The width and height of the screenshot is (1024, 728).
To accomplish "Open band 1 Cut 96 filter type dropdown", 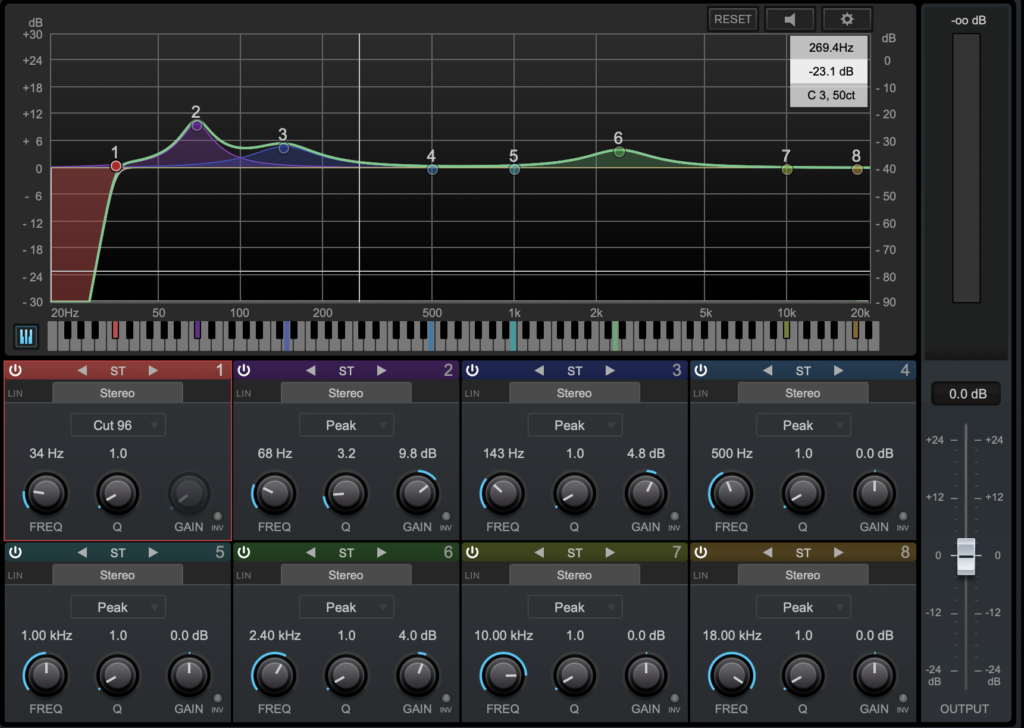I will [x=118, y=425].
